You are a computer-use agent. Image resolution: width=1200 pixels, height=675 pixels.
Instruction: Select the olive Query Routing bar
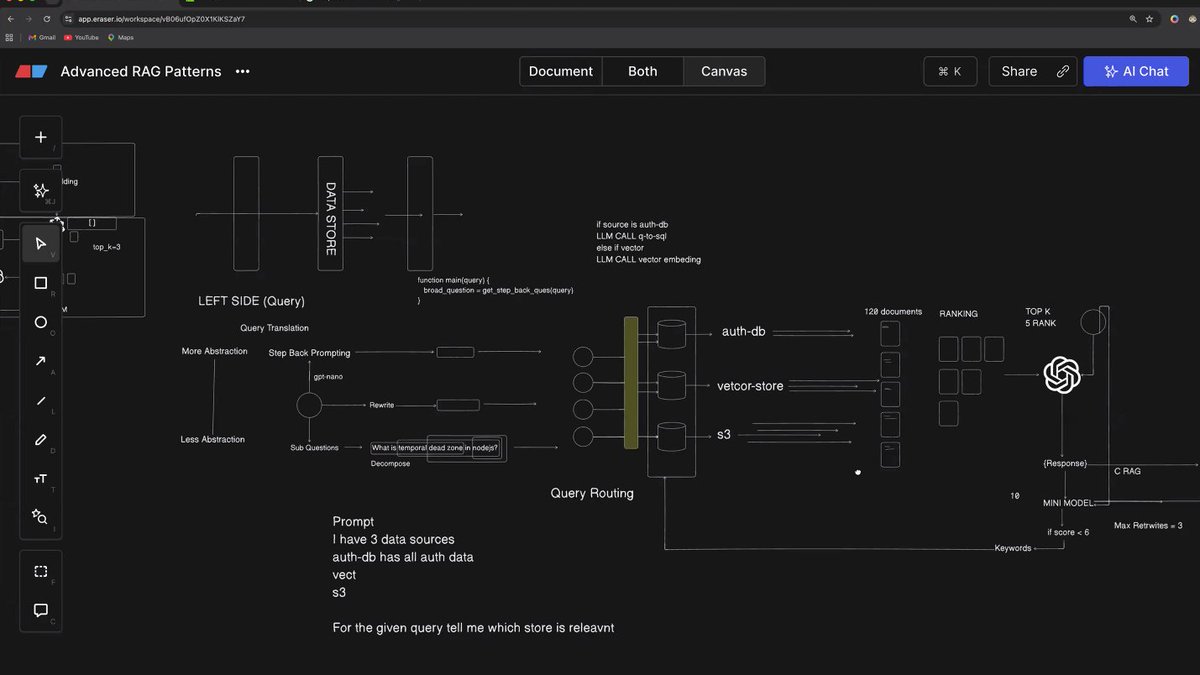pyautogui.click(x=631, y=382)
